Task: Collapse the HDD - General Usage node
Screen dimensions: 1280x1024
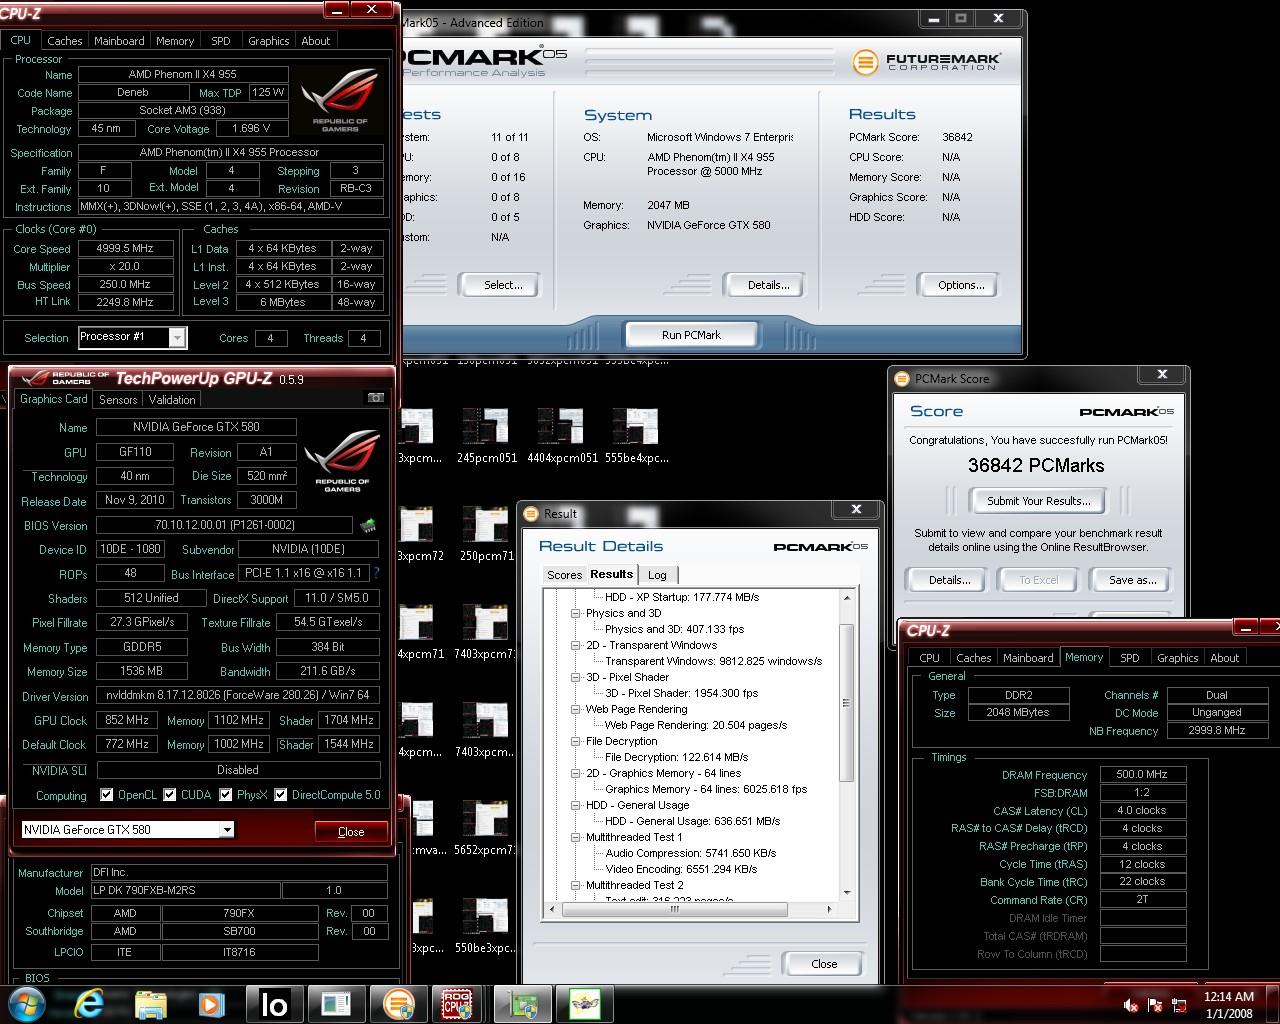Action: [576, 805]
